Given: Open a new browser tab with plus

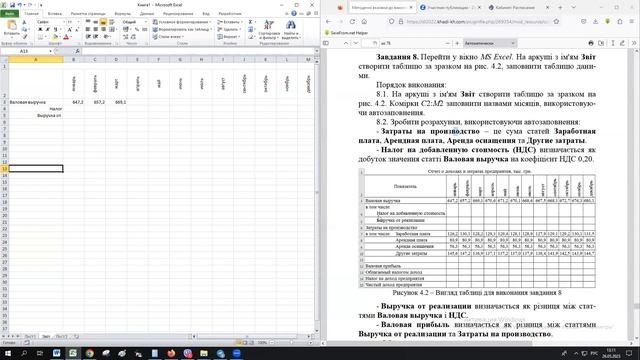Looking at the screenshot, I should tap(560, 7).
